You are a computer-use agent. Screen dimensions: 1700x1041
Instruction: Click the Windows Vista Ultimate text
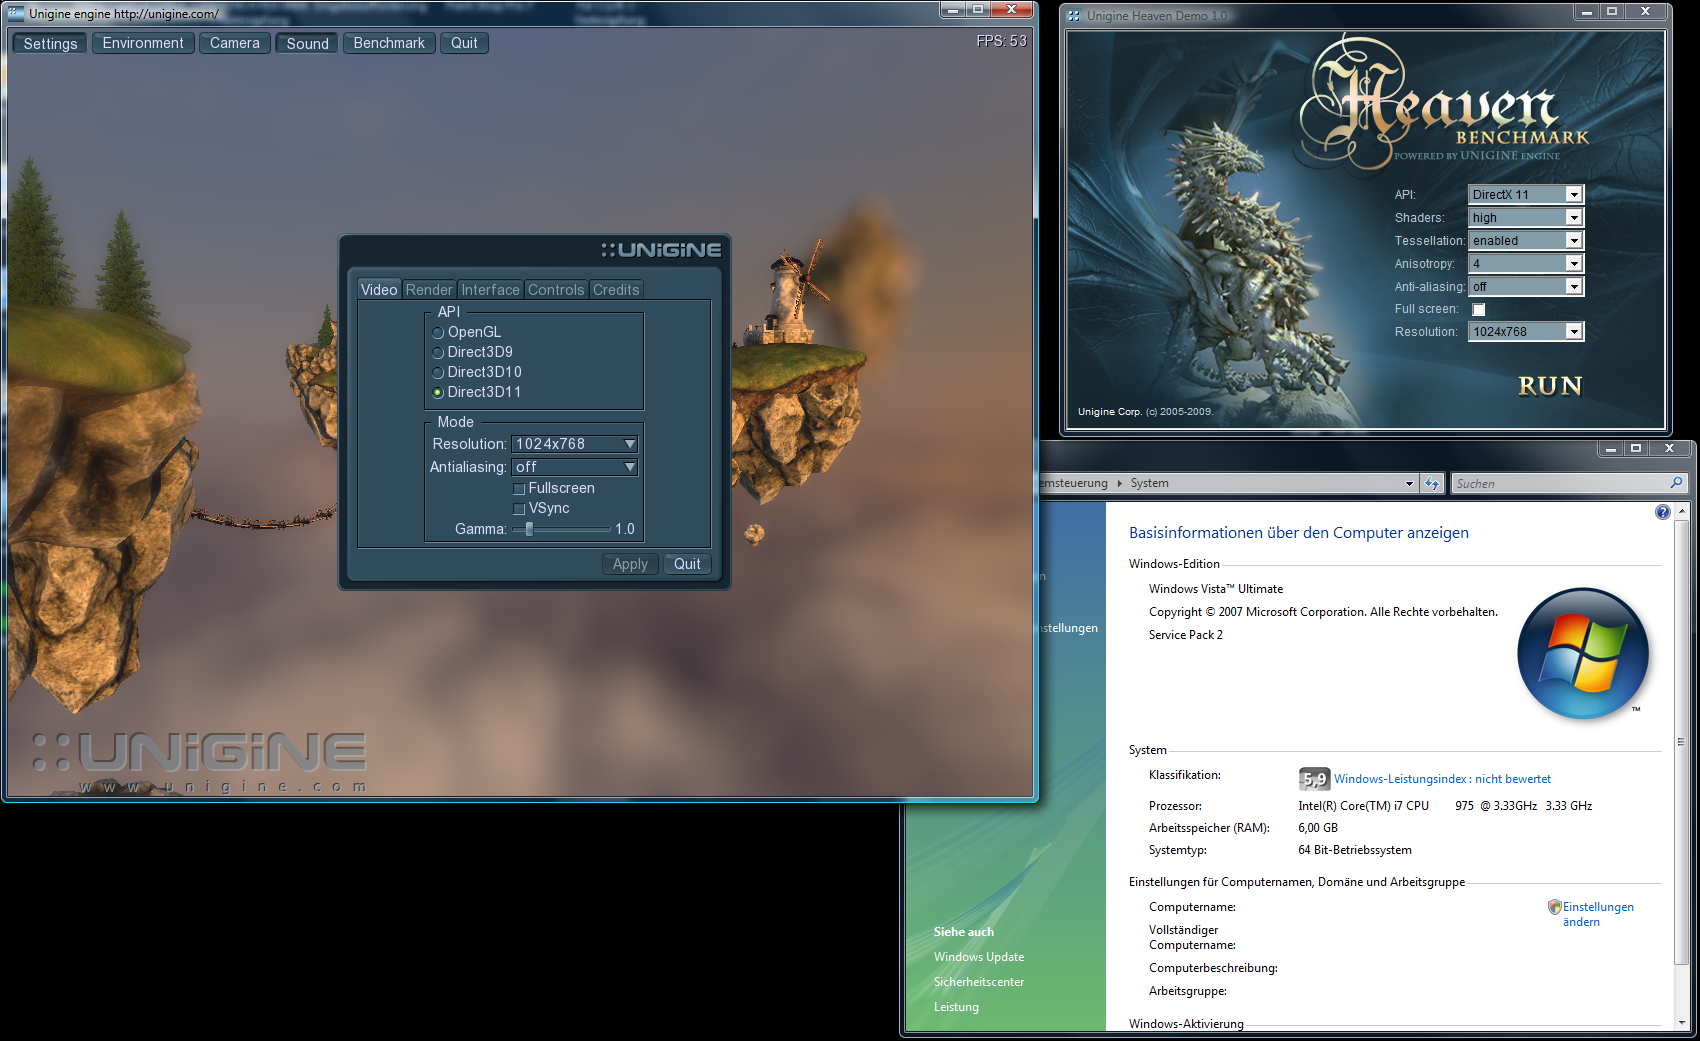[x=1216, y=589]
